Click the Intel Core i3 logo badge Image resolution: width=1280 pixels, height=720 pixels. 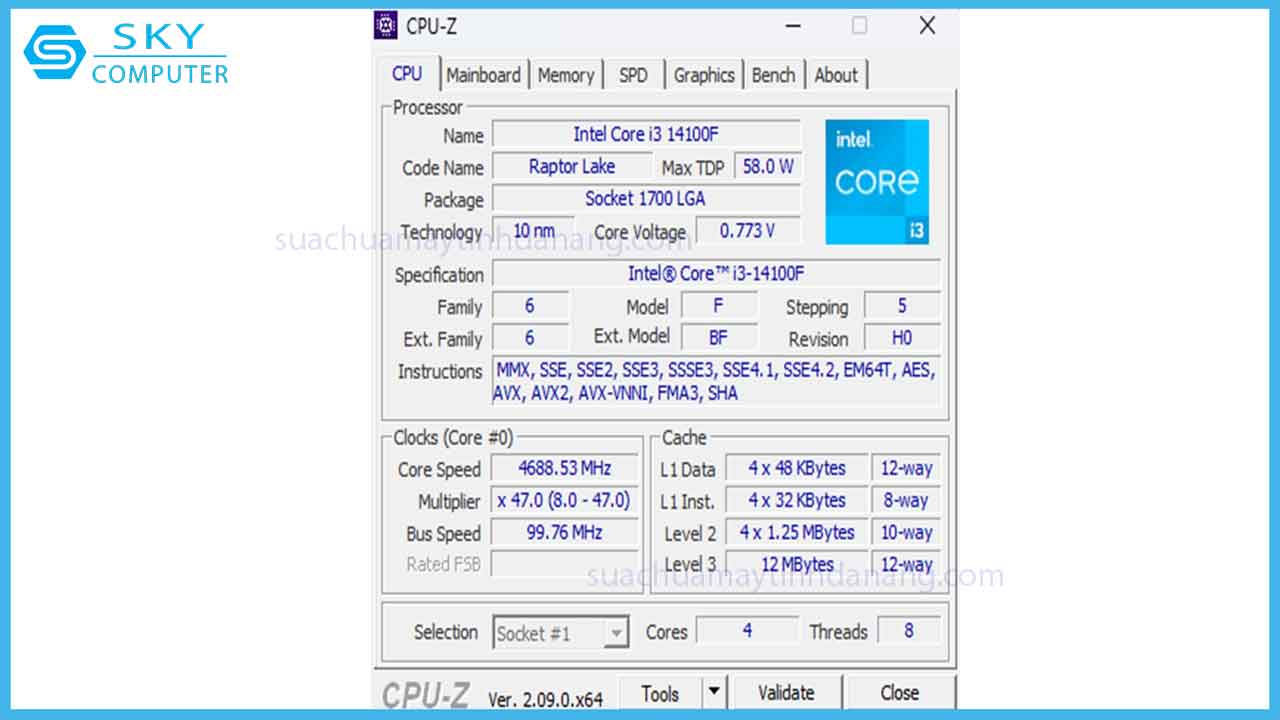(876, 182)
